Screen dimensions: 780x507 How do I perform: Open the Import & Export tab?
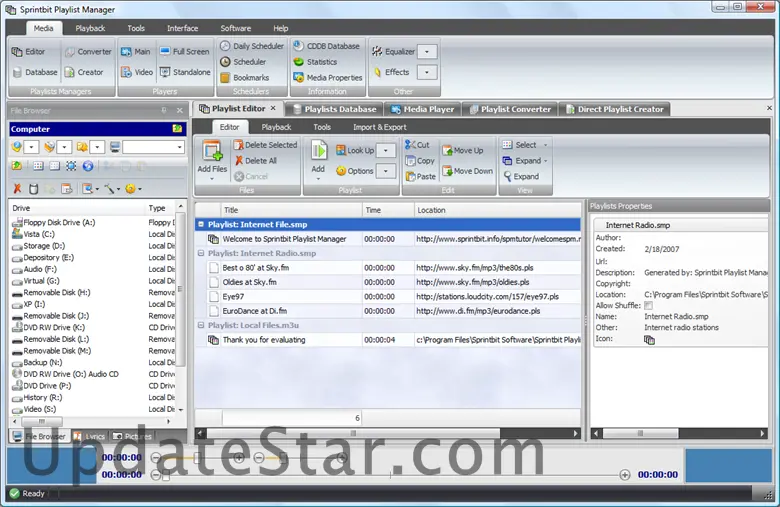379,127
